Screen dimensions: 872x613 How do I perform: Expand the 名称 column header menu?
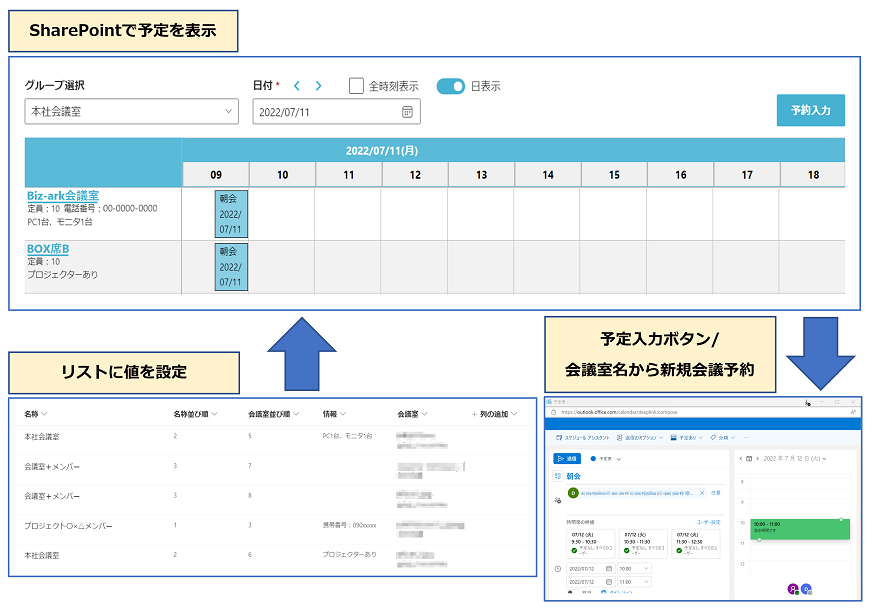(44, 413)
